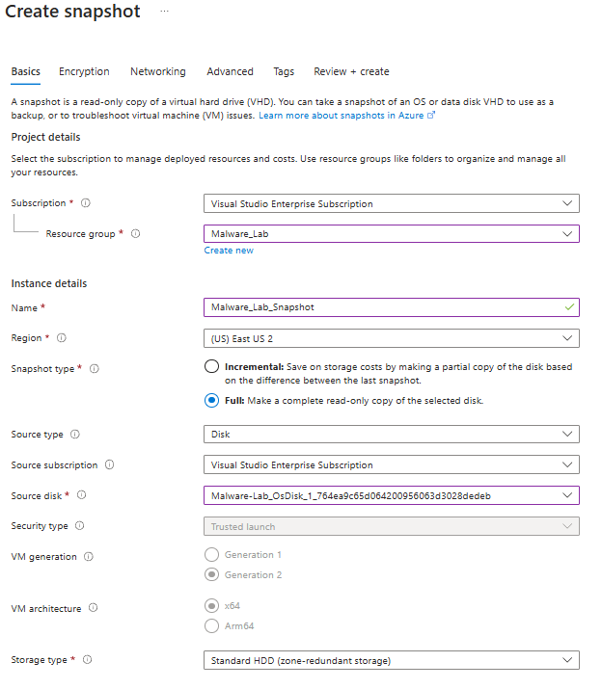Switch to the Basics tab
Image resolution: width=602 pixels, height=689 pixels.
tap(25, 72)
